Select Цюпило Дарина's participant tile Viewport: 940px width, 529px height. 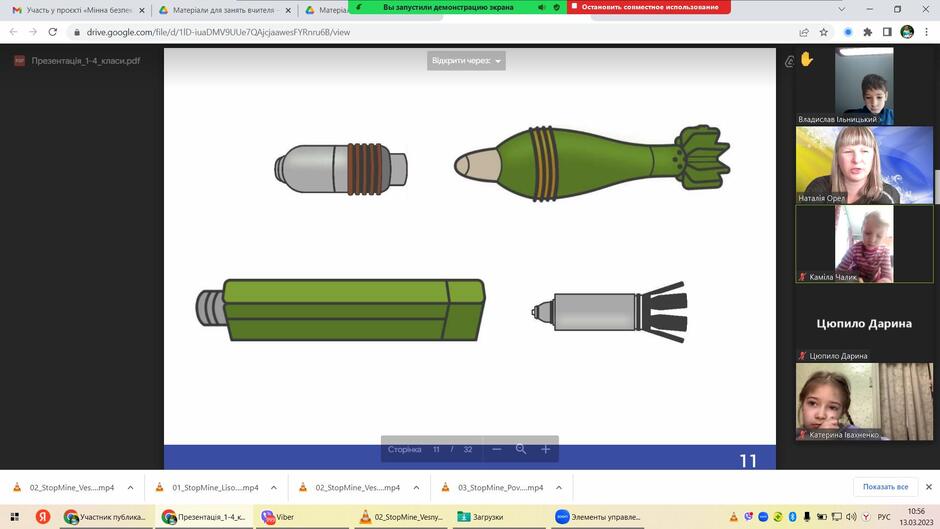click(x=864, y=323)
